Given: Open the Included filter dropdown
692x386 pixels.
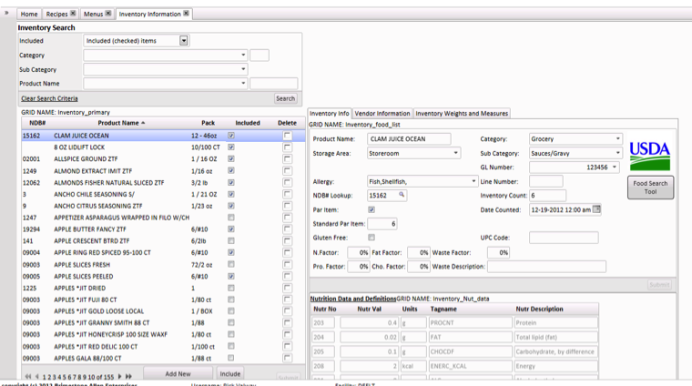Looking at the screenshot, I should pos(184,41).
